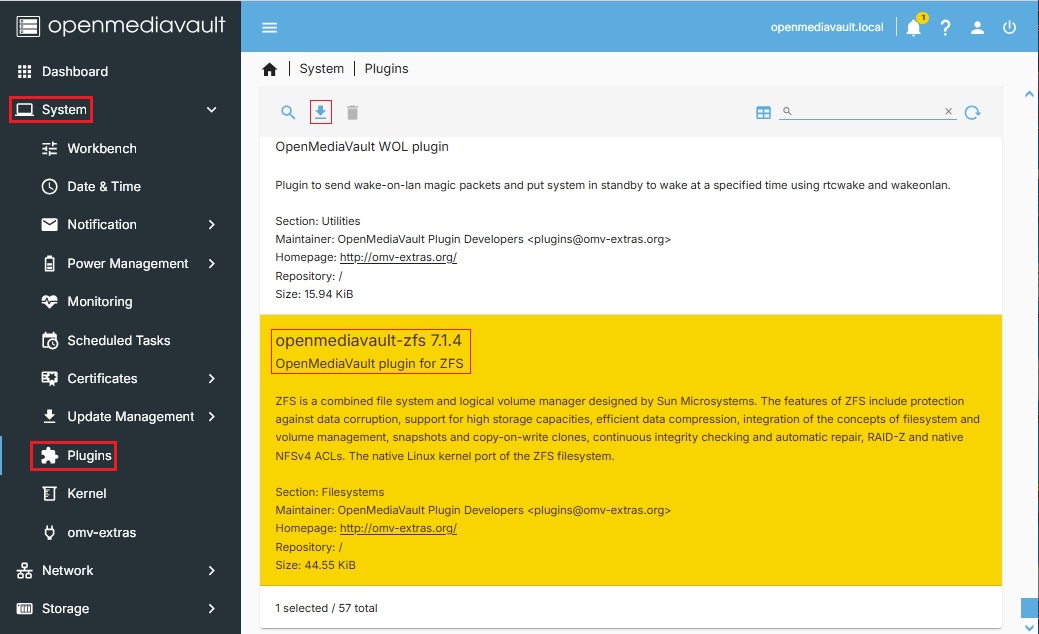Click the install plugin download icon

click(320, 112)
